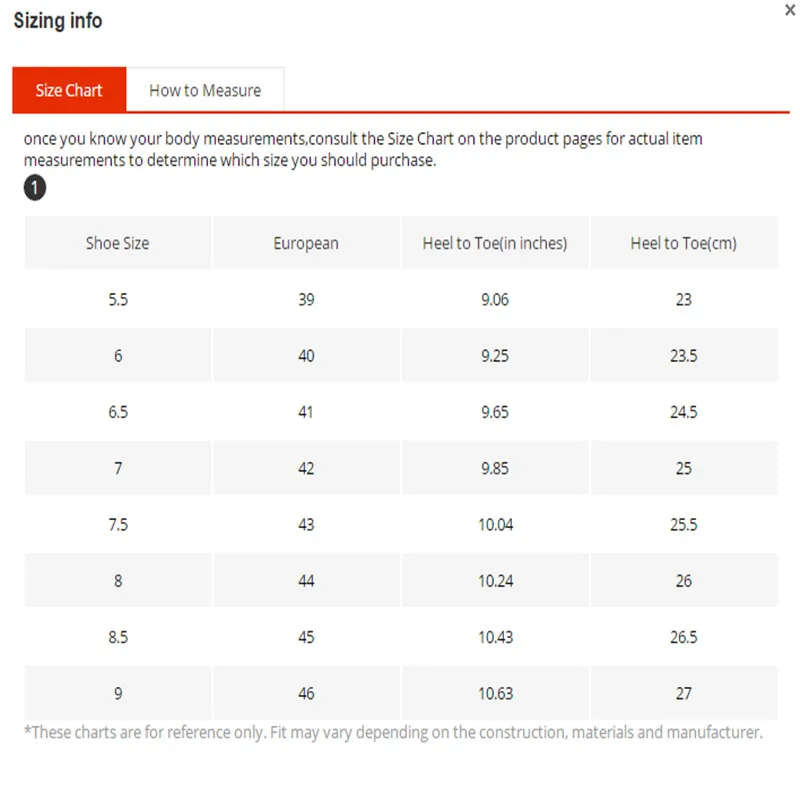Image resolution: width=800 pixels, height=800 pixels.
Task: Select European size 46 cell
Action: [306, 693]
